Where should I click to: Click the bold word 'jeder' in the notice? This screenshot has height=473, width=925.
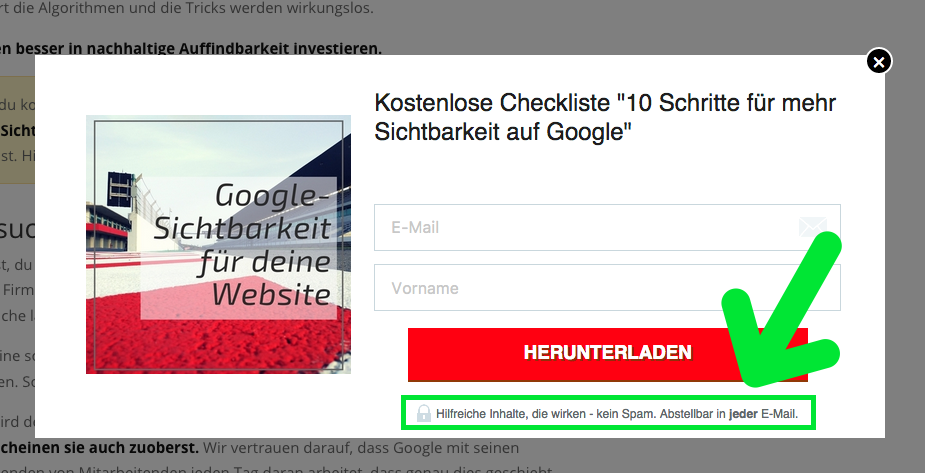coord(743,413)
